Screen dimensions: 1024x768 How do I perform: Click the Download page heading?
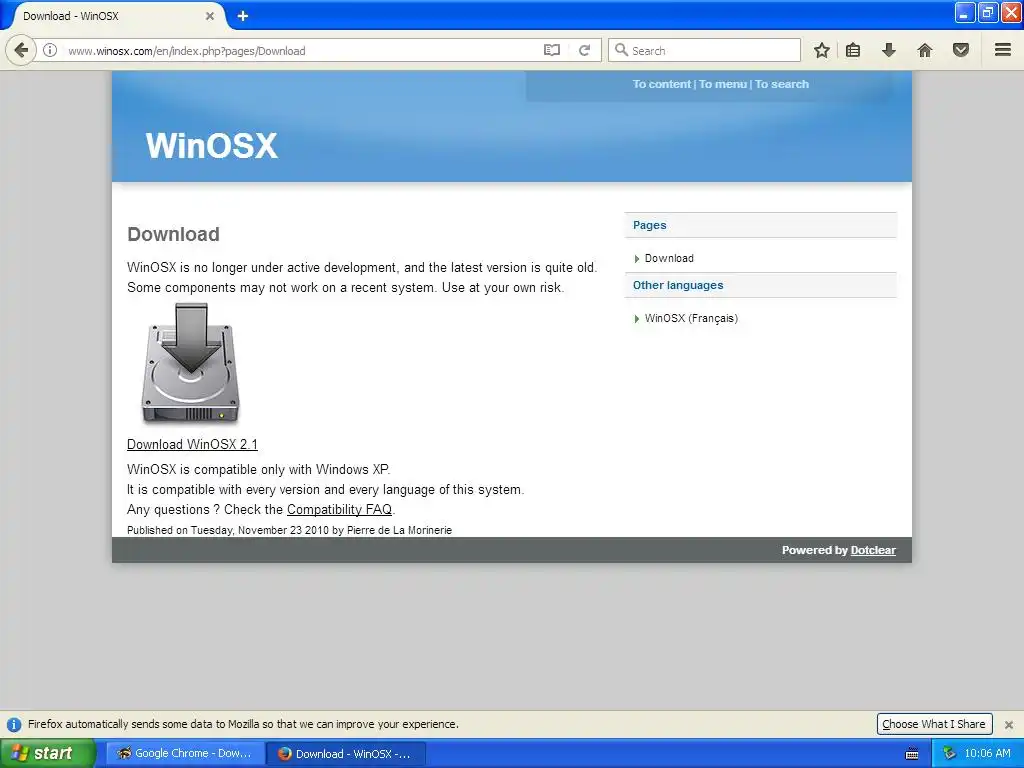[173, 234]
